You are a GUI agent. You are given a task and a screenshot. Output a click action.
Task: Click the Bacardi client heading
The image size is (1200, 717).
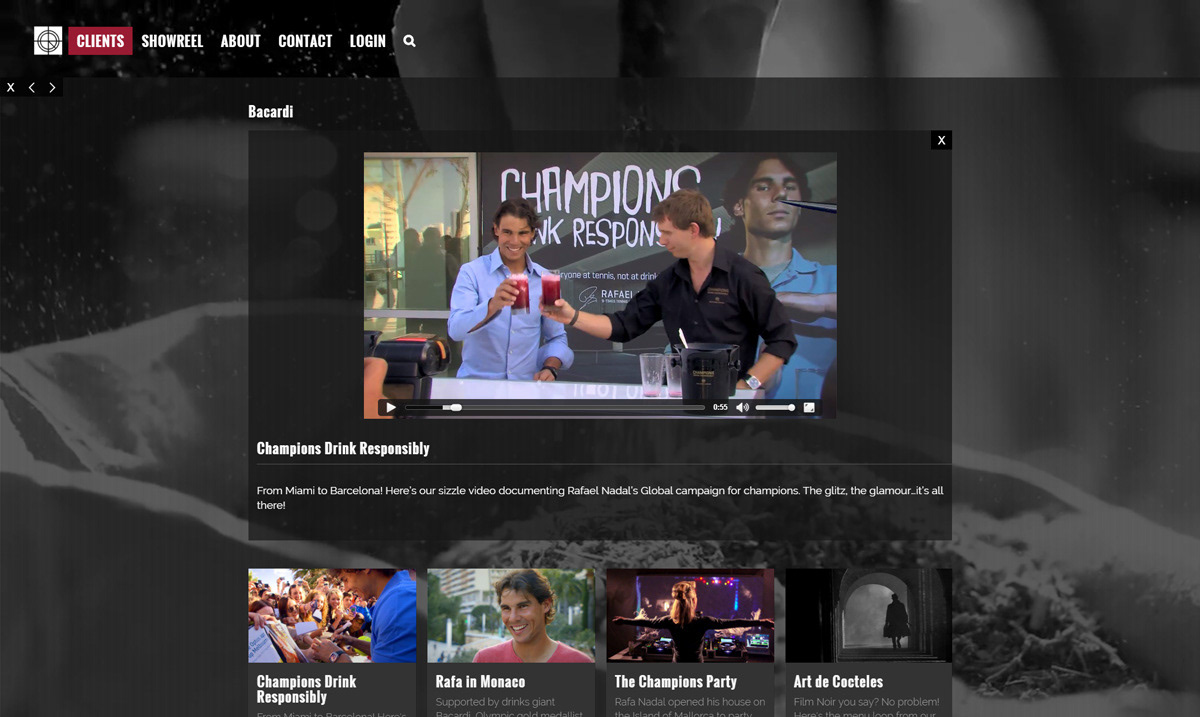point(271,112)
